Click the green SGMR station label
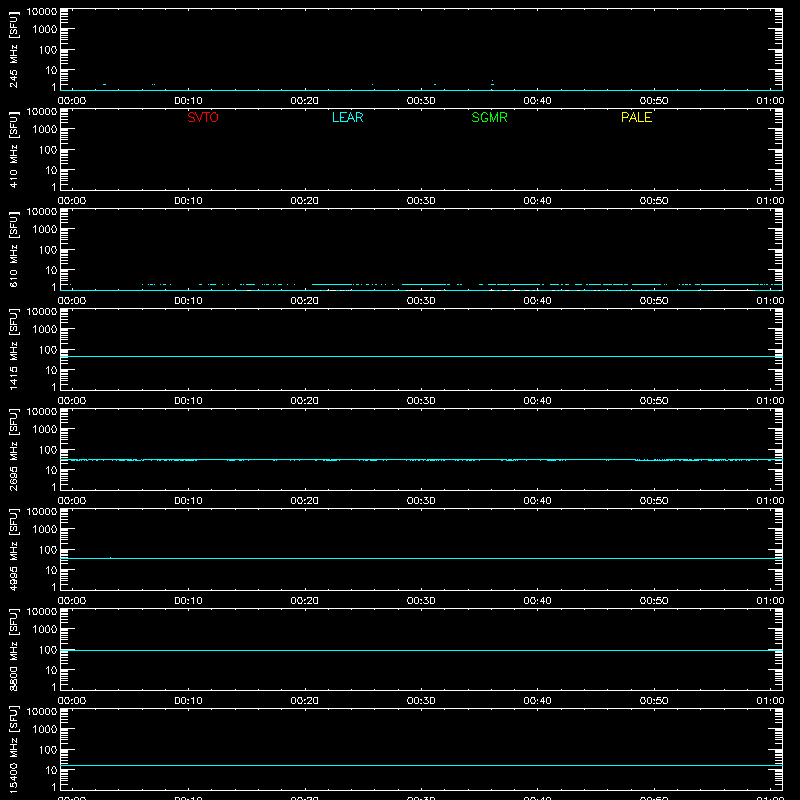Screen dimensions: 800x800 (x=489, y=117)
